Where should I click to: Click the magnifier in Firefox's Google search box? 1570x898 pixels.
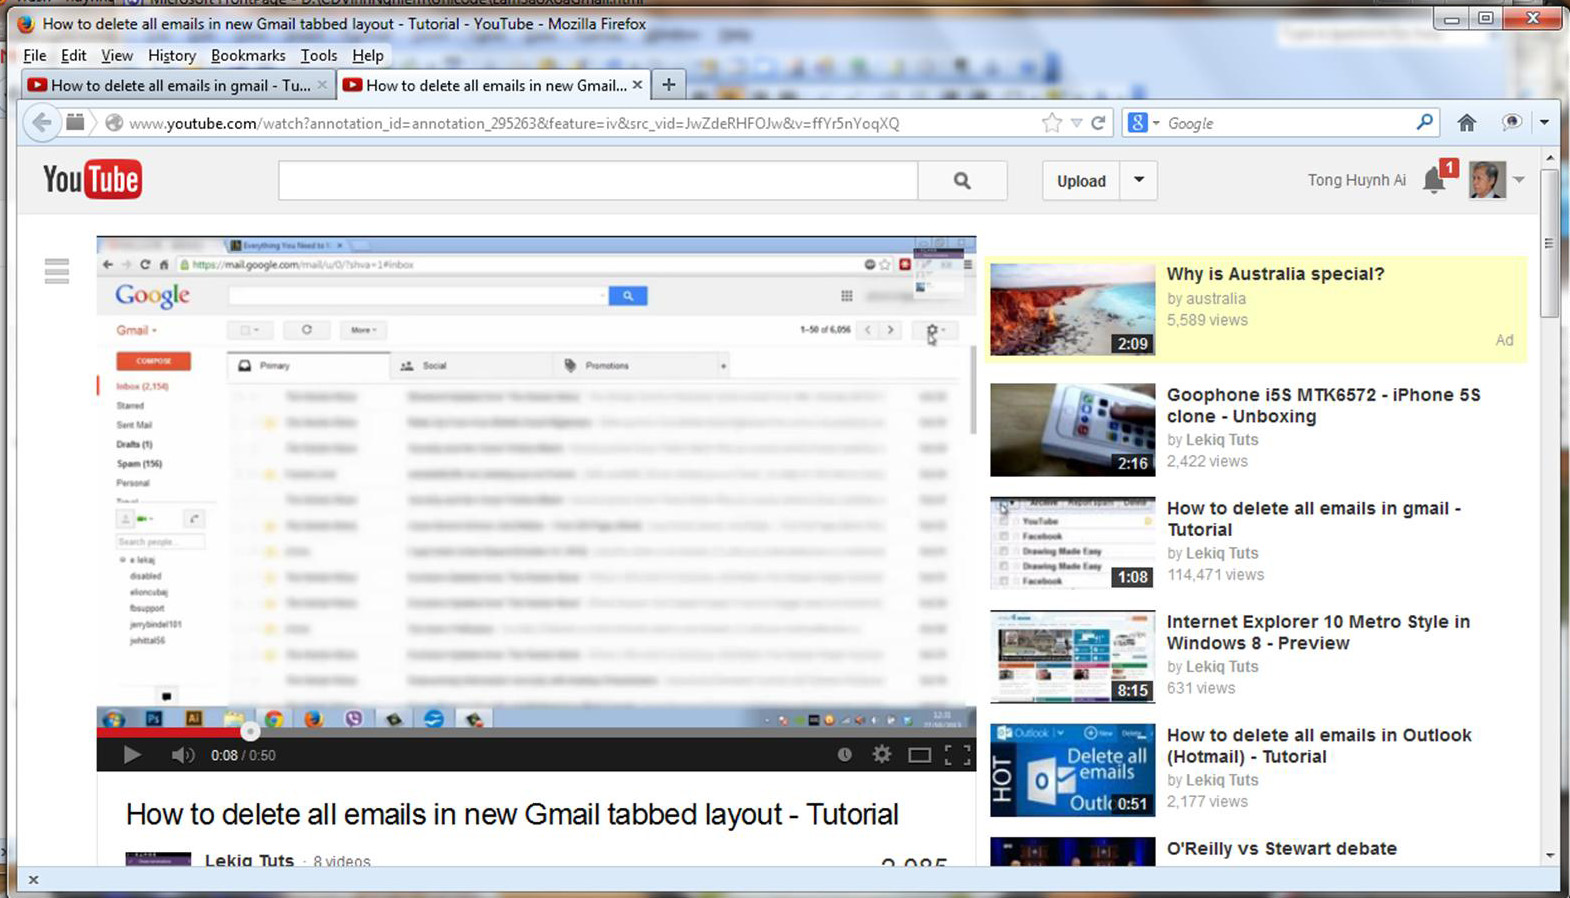click(x=1424, y=122)
